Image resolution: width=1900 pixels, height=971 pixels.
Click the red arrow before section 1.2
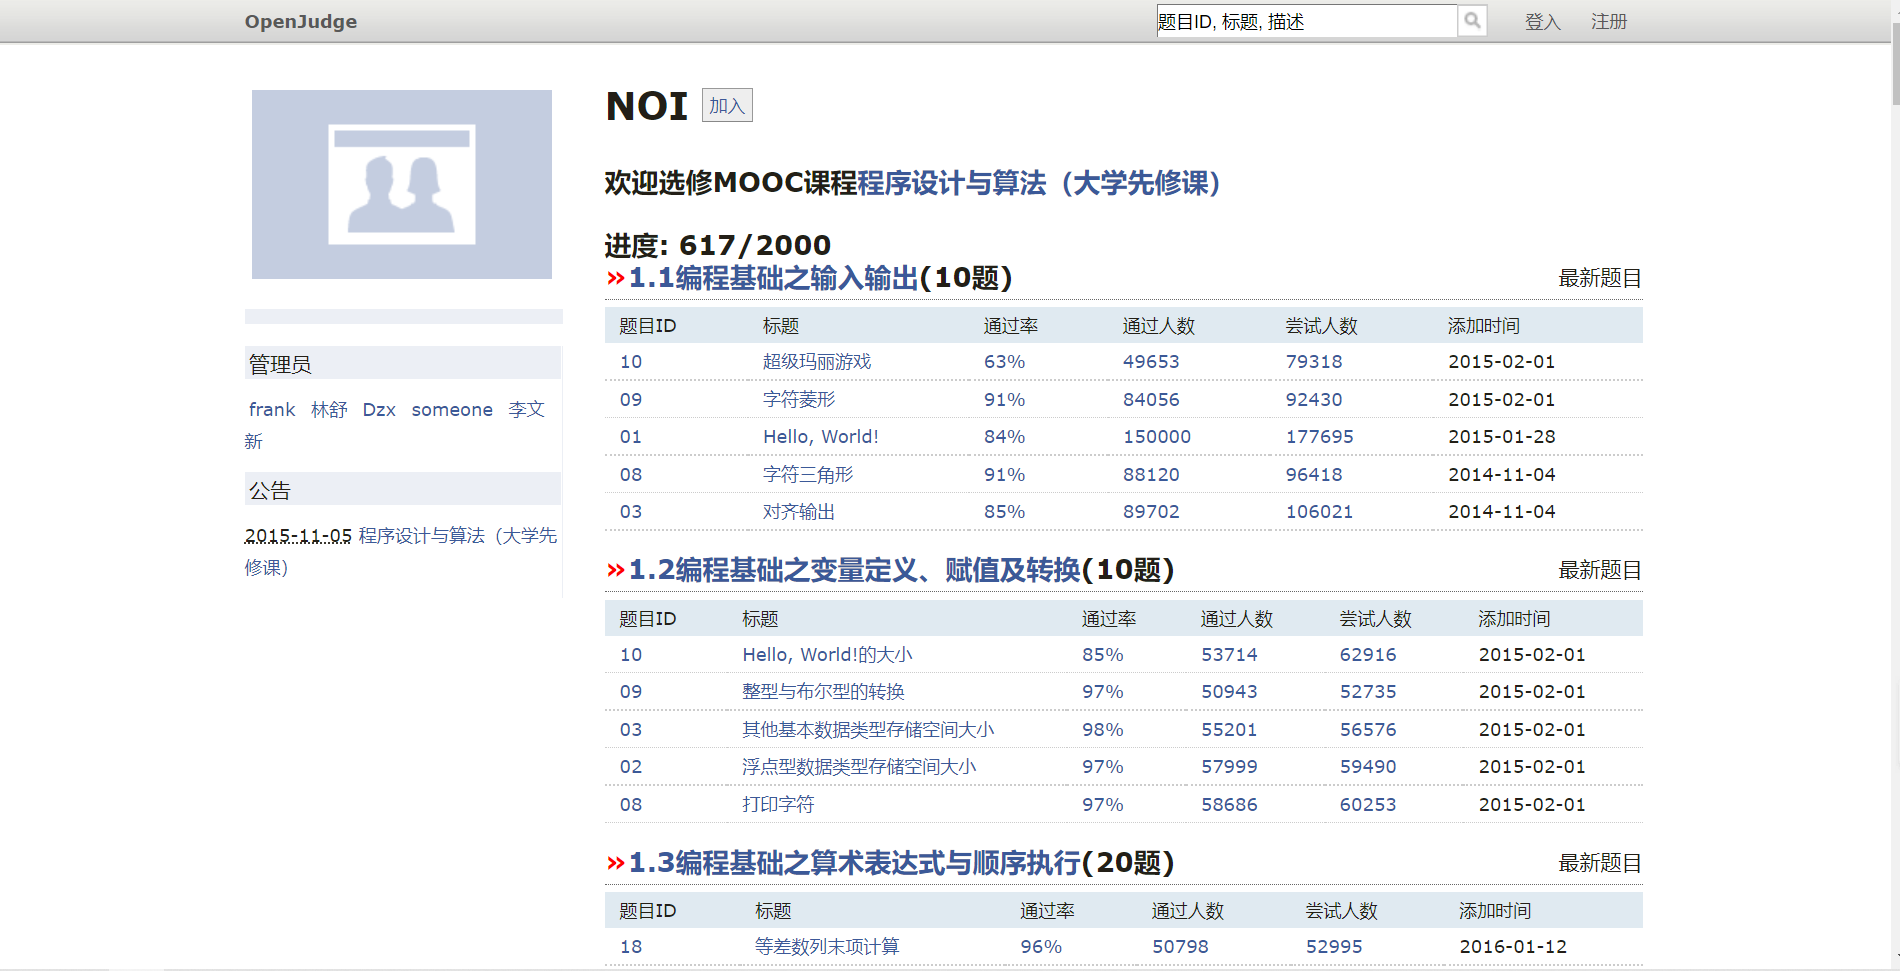[x=613, y=570]
